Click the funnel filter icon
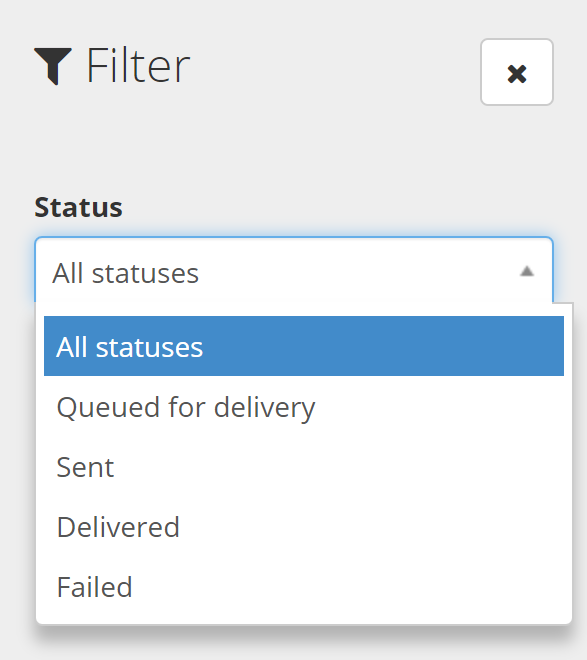Screen dimensions: 587x660 coord(53,66)
